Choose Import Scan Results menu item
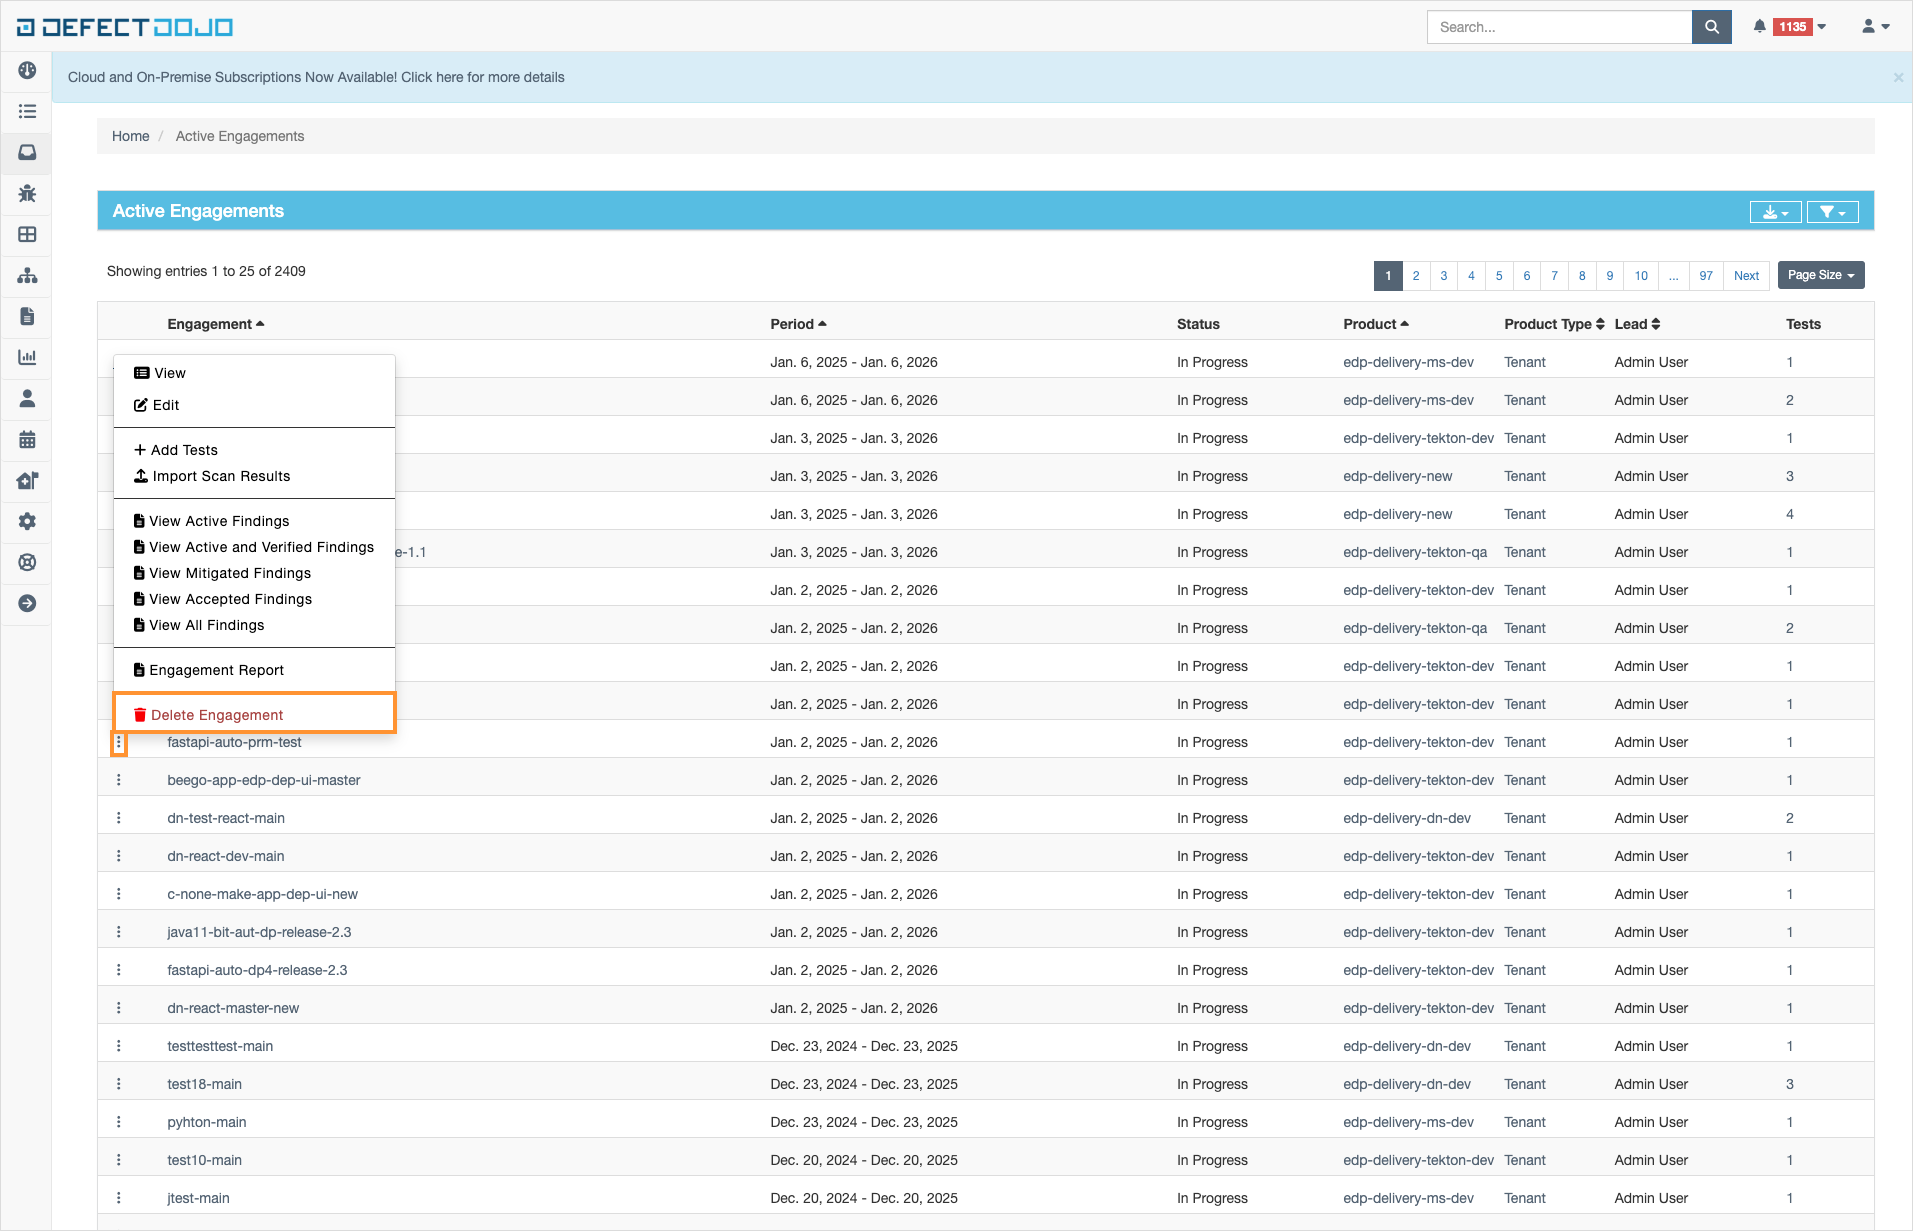1913x1231 pixels. coord(221,476)
